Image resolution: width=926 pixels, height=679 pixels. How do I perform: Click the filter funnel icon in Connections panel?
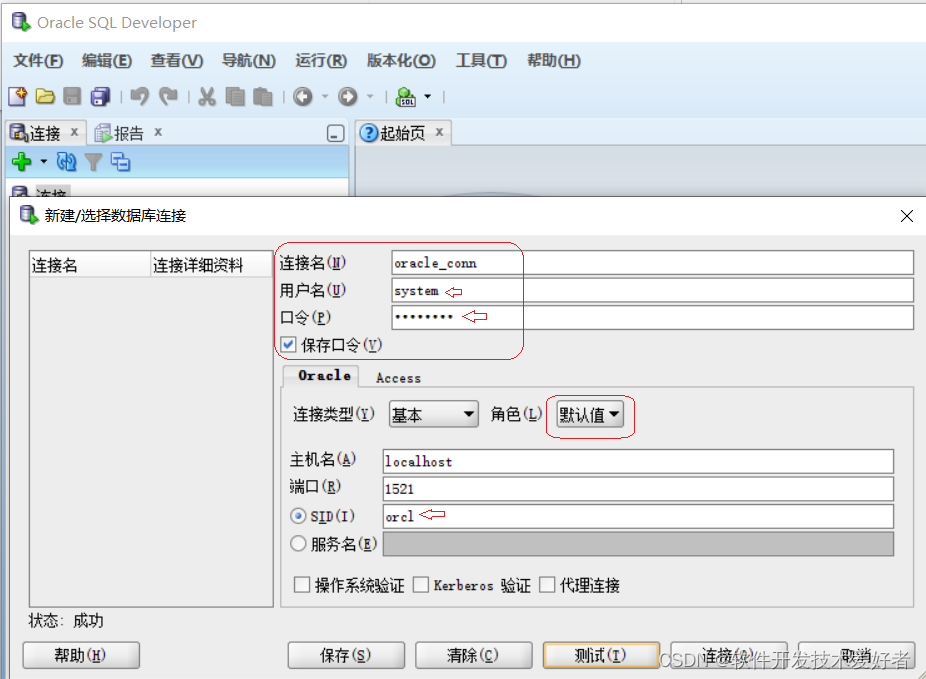(x=93, y=162)
